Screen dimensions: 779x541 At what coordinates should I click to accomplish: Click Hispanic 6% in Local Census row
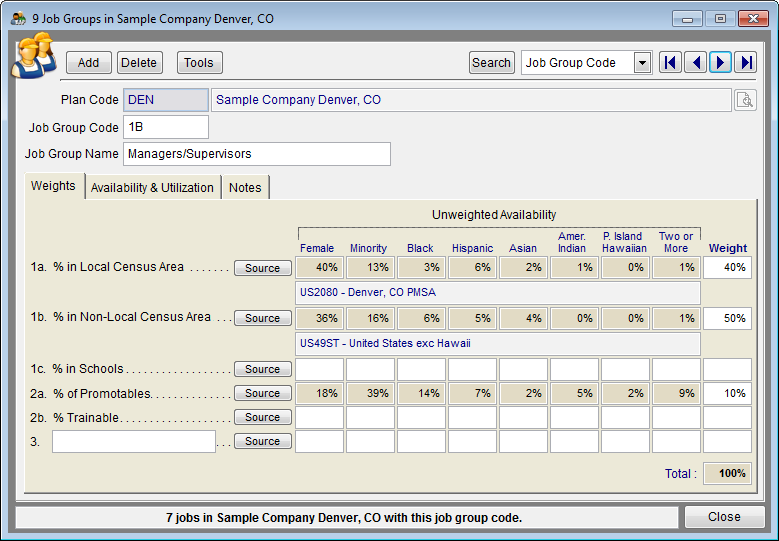[x=472, y=268]
